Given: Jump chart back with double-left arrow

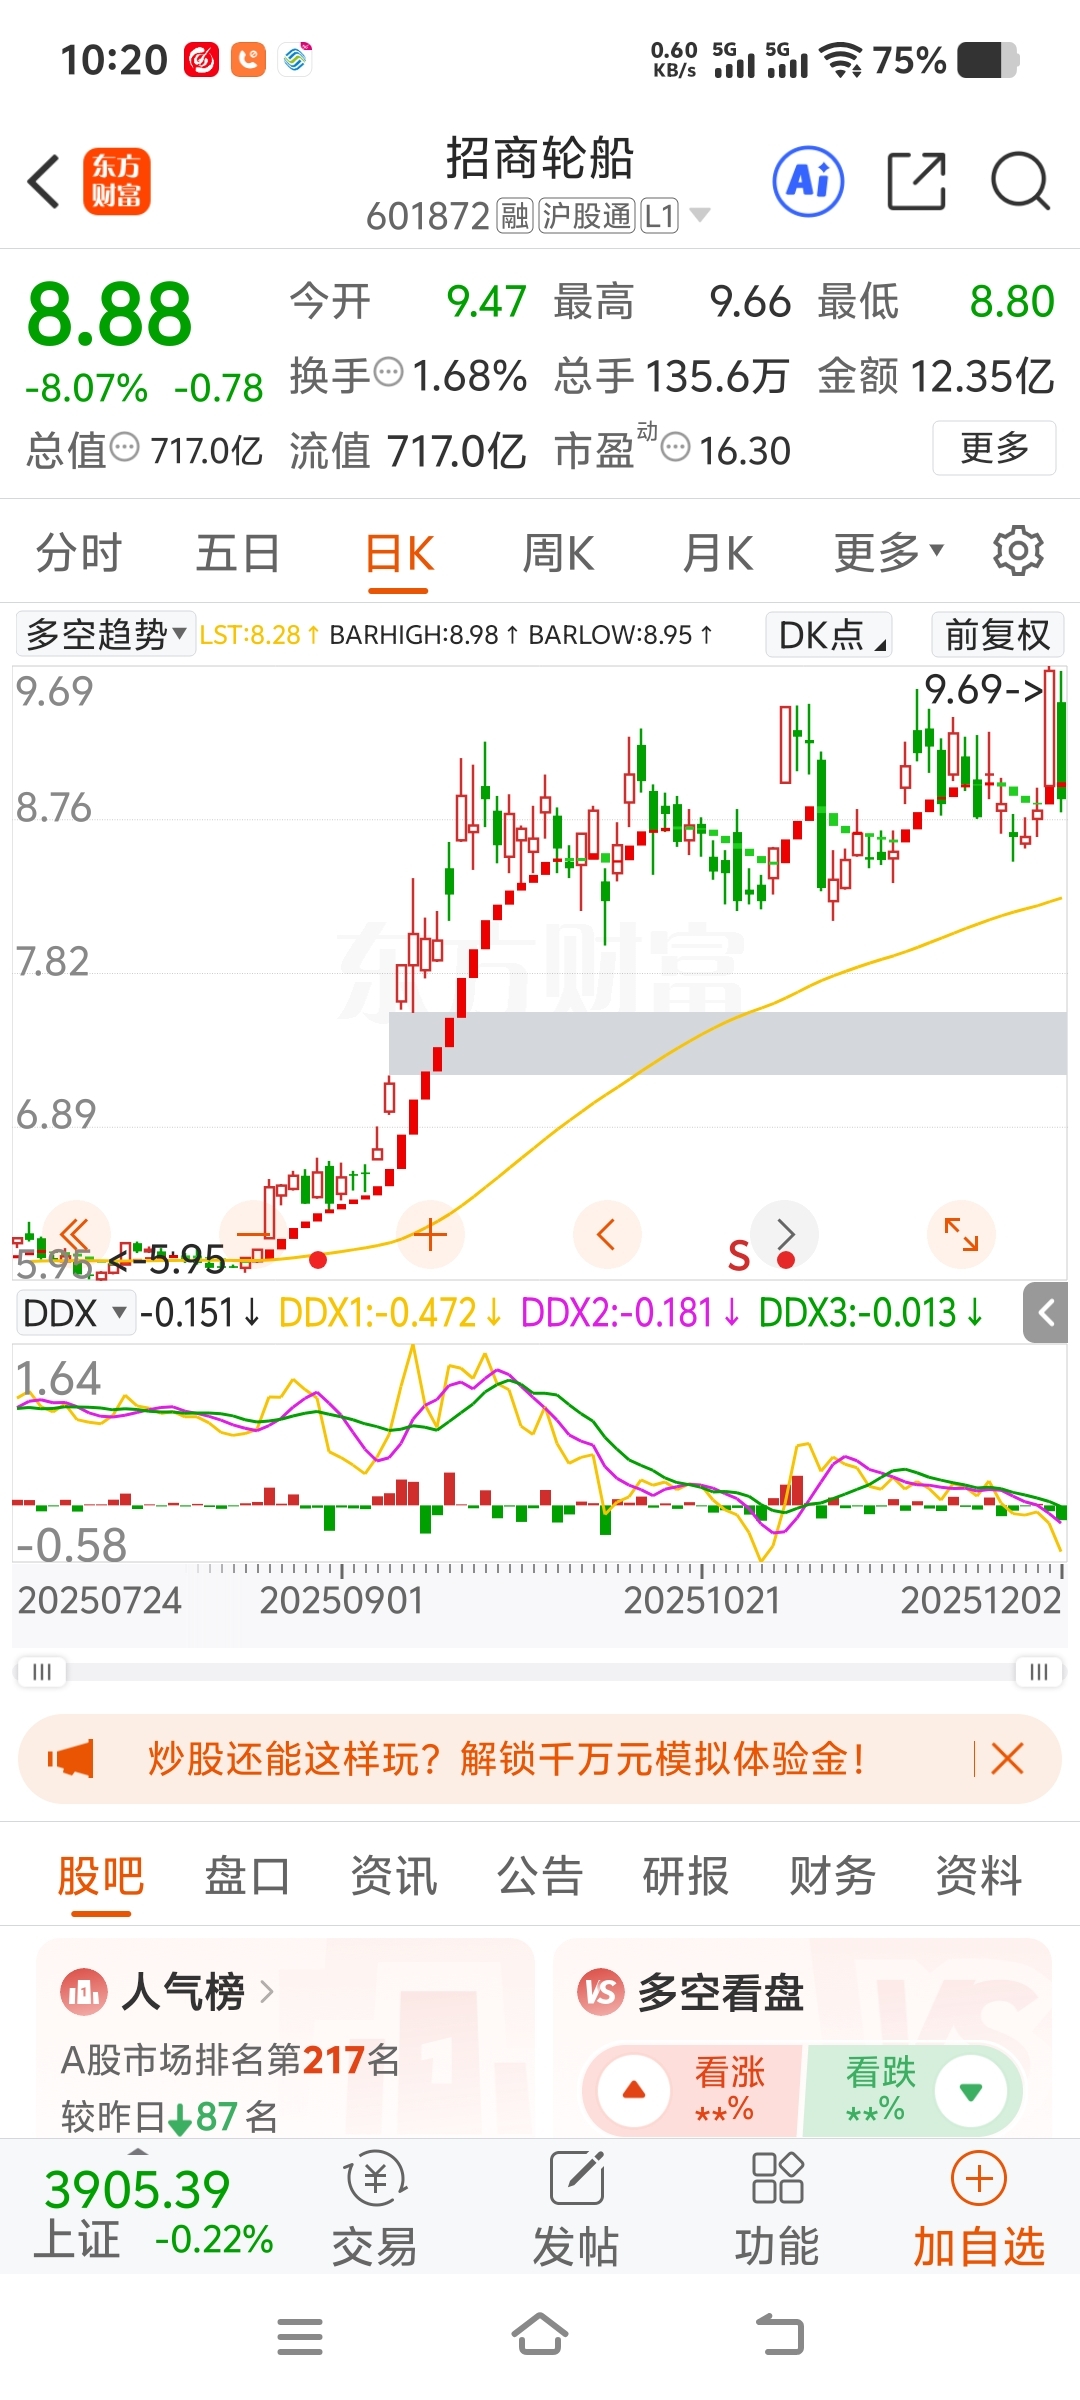Looking at the screenshot, I should (x=75, y=1234).
